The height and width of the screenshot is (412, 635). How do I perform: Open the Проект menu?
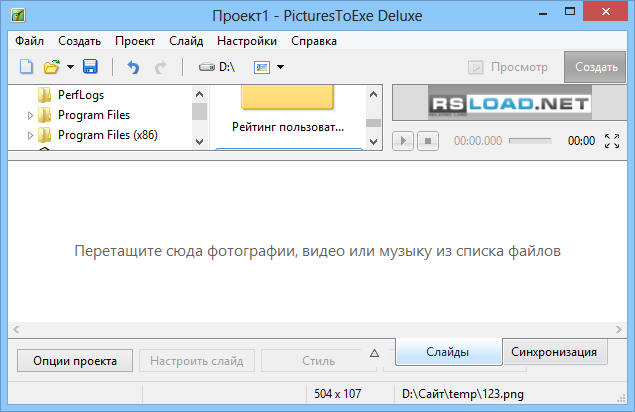pos(135,41)
